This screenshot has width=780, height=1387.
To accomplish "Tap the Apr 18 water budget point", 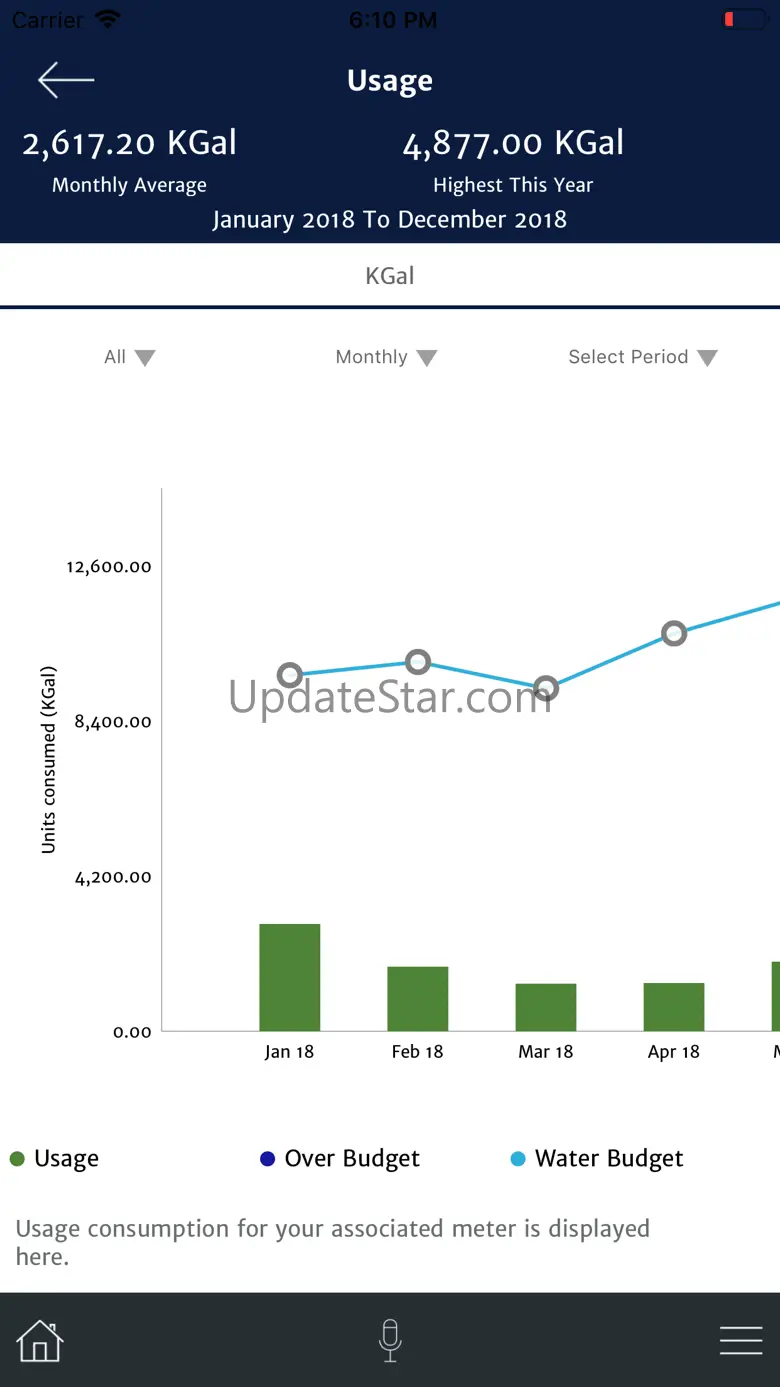I will pos(674,633).
